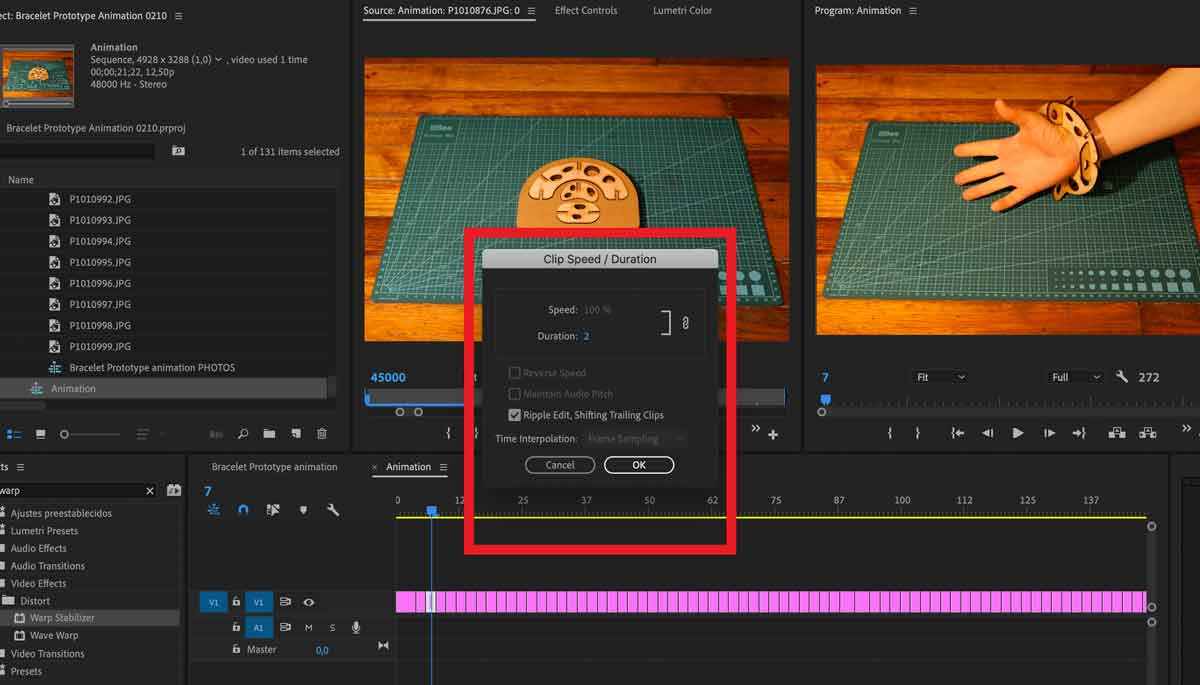The image size is (1200, 685).
Task: Clear the warp effects search
Action: [x=150, y=491]
